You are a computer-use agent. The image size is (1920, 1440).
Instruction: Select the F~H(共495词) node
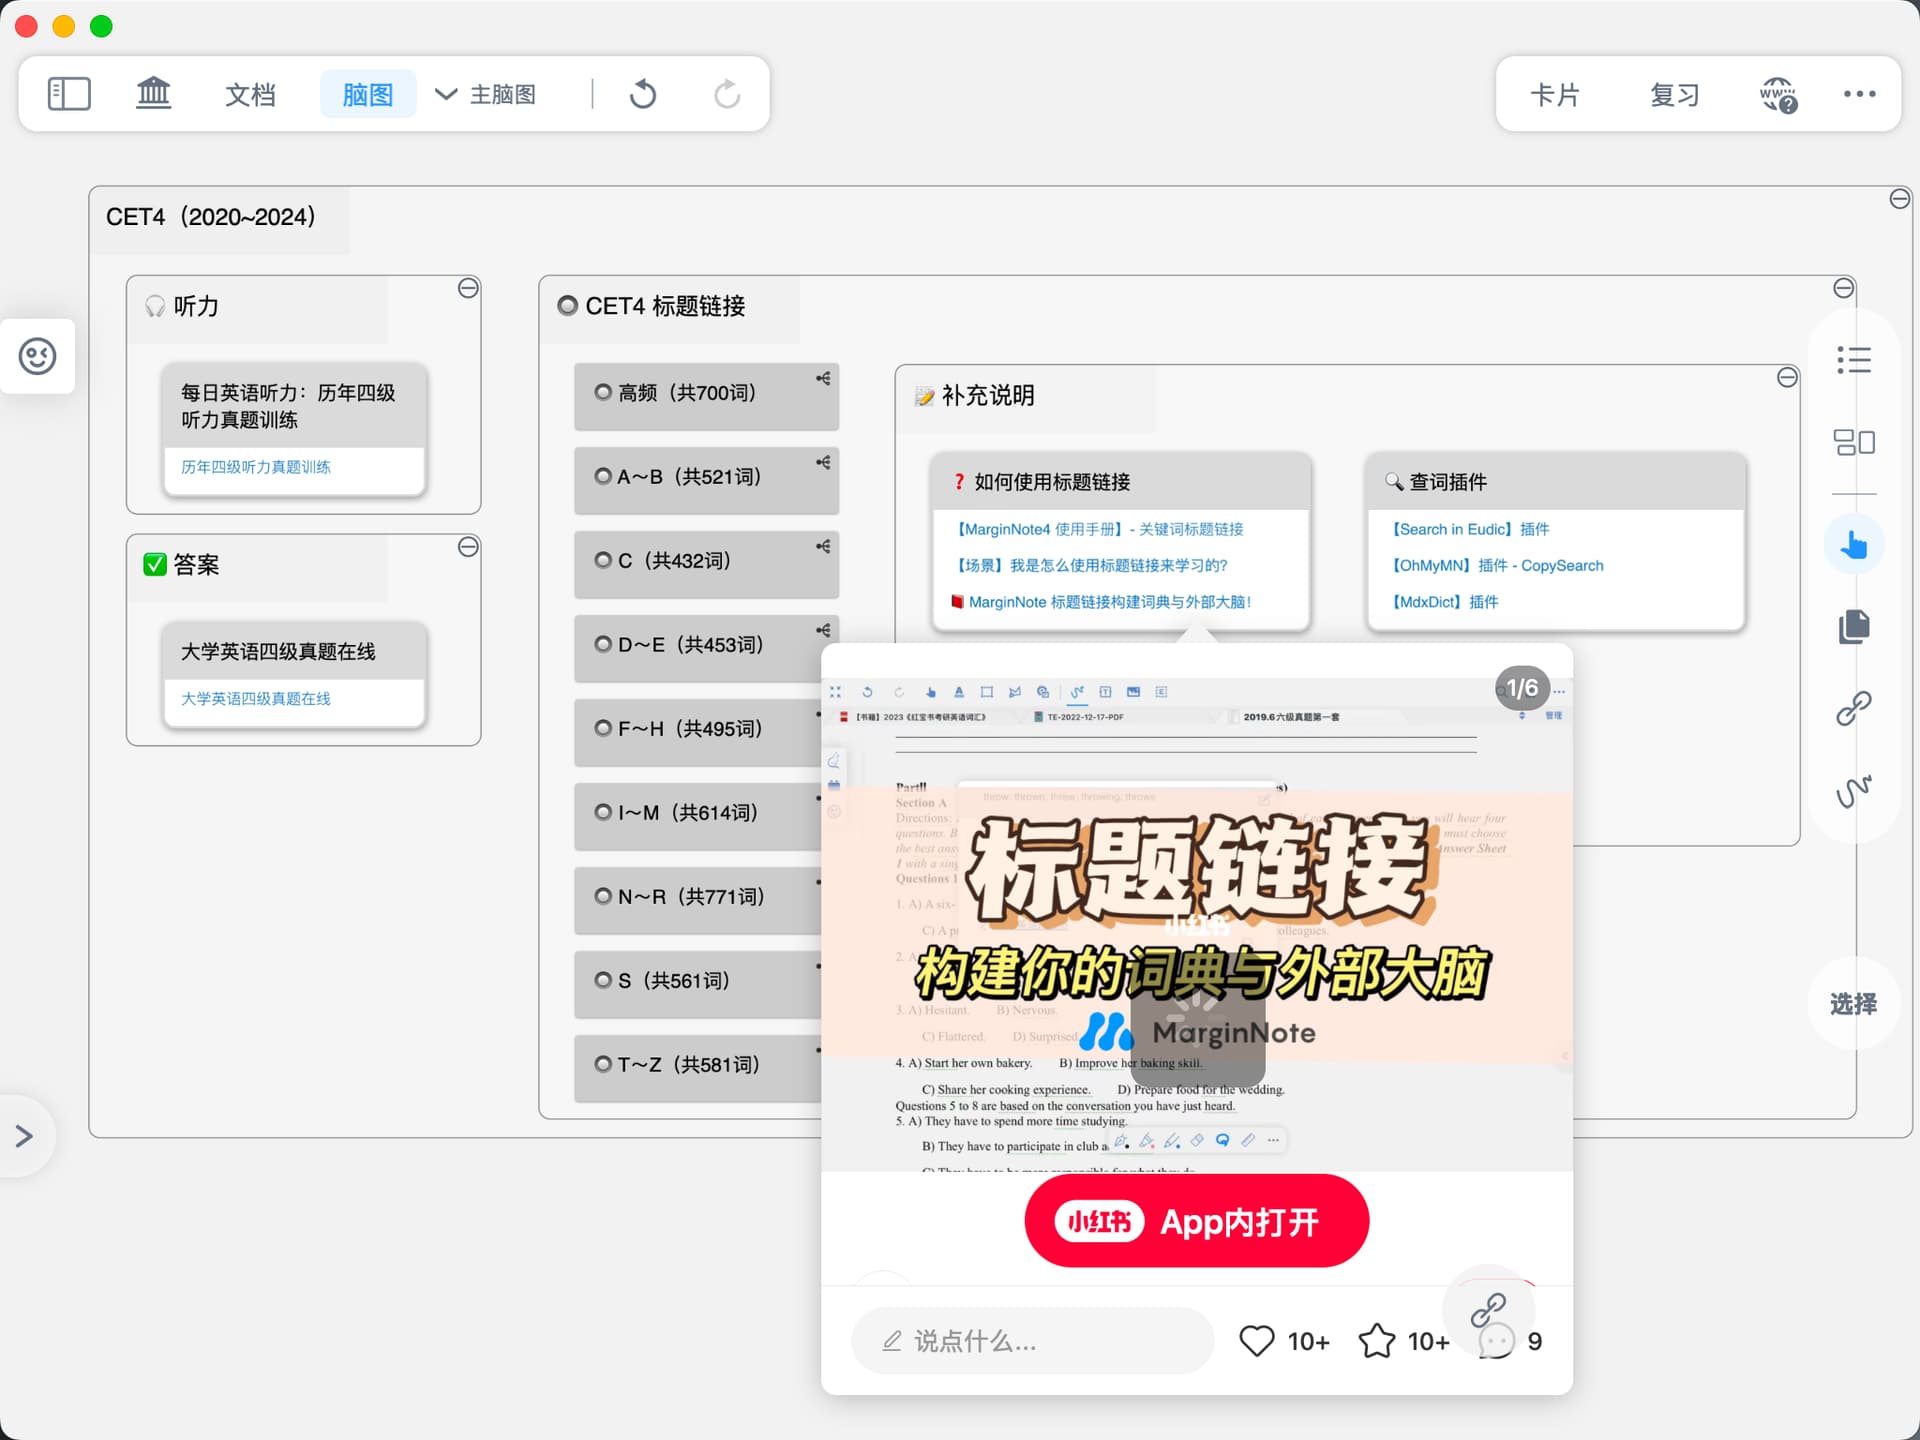click(x=698, y=733)
